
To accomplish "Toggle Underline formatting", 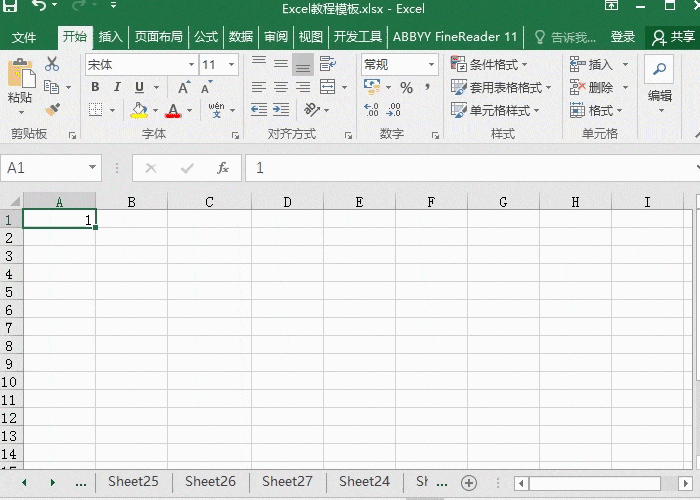I will click(139, 87).
